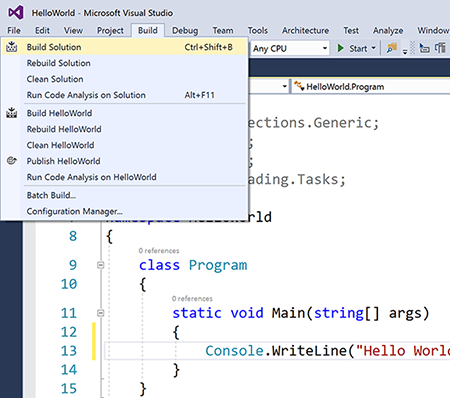Choose Build Solution from the menu
Viewport: 450px width, 398px height.
124,47
